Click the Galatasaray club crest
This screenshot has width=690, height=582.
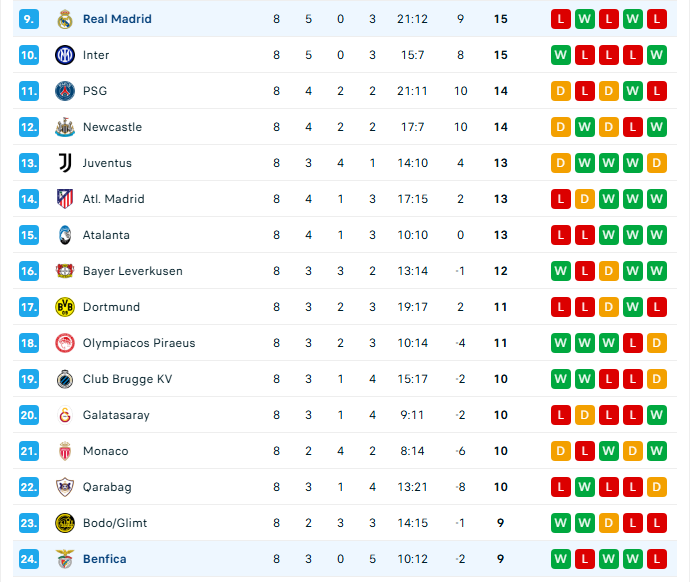(x=65, y=415)
